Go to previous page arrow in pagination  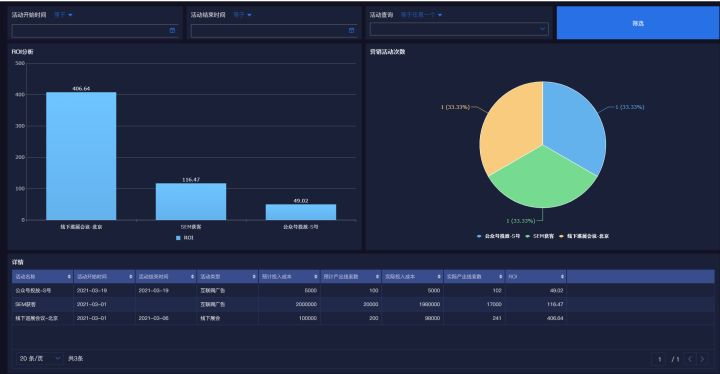690,359
